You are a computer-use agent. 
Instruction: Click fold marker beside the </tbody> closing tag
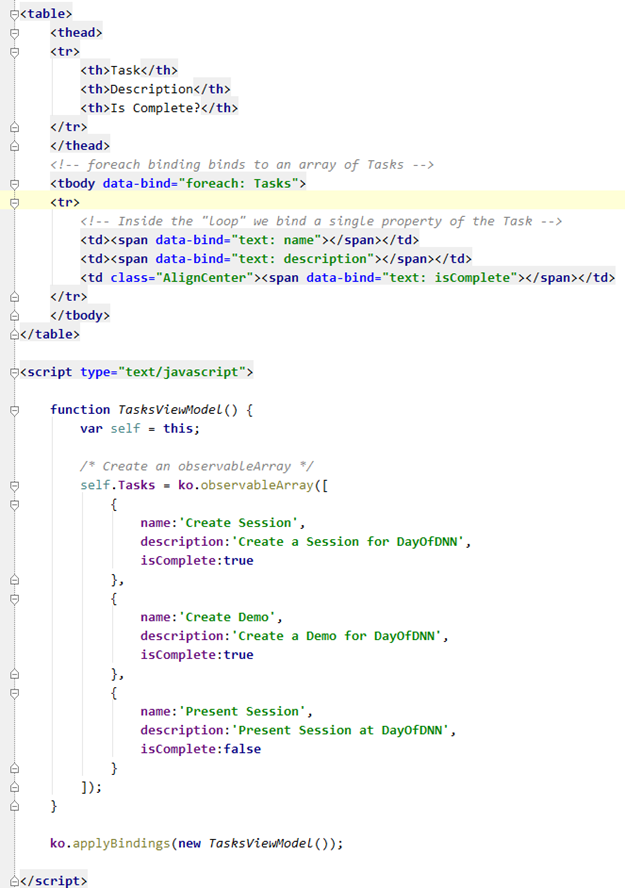tap(15, 315)
